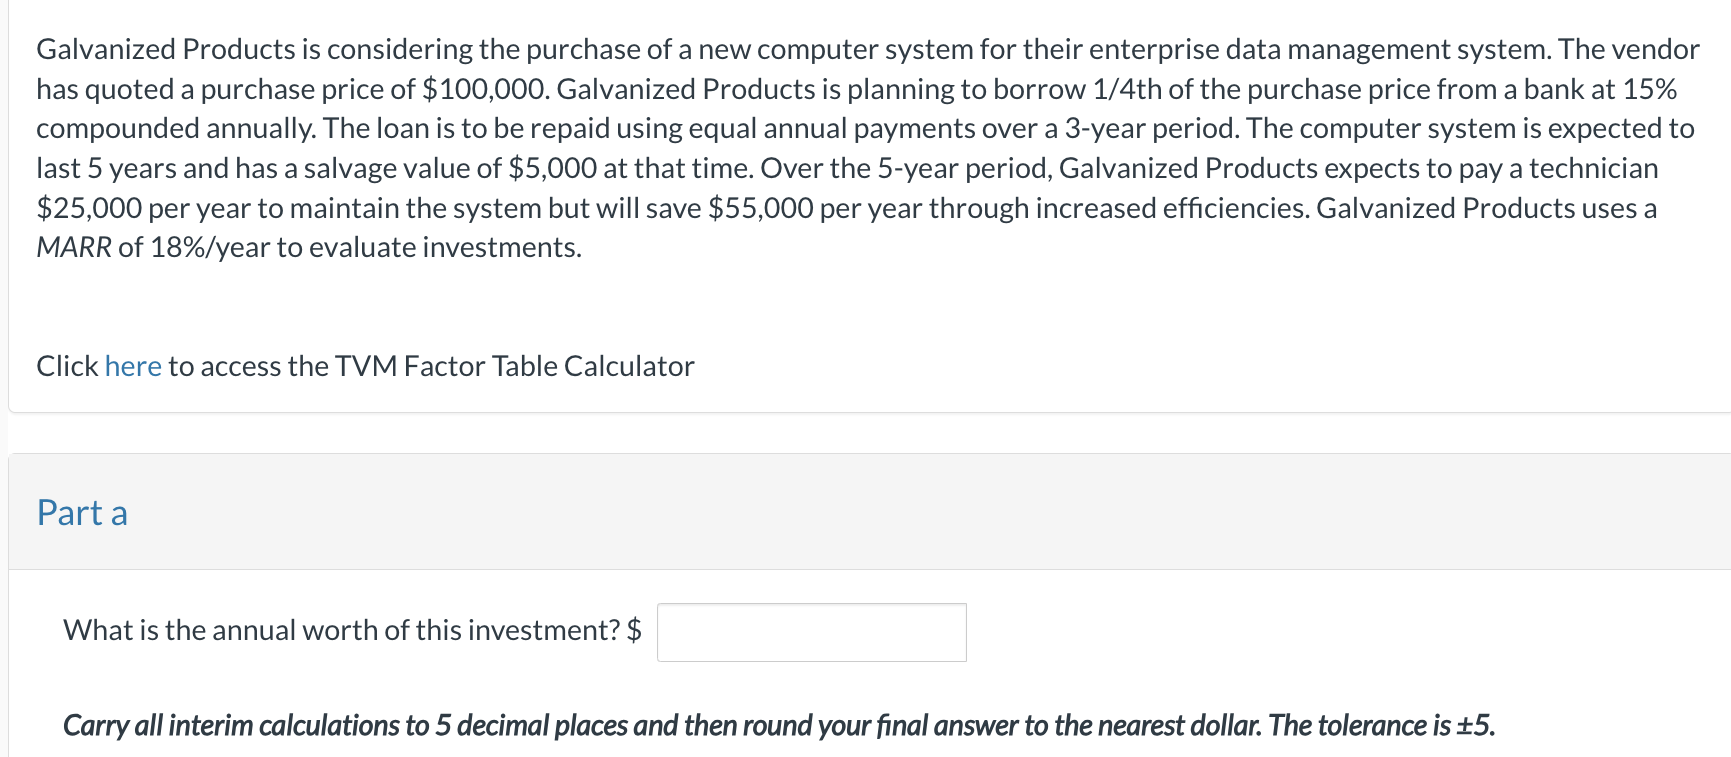Click the italic 'MARR' word
The image size is (1731, 757).
pyautogui.click(x=73, y=247)
